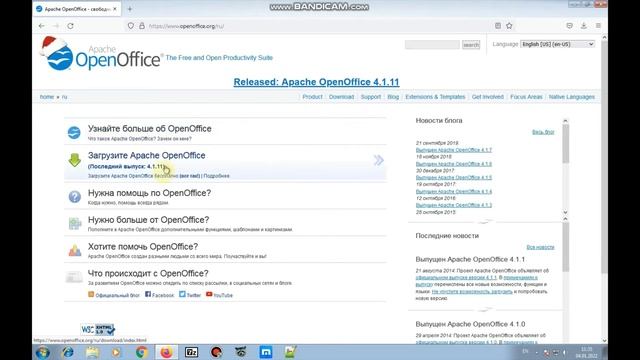Image resolution: width=640 pixels, height=360 pixels.
Task: Open the Get Involved menu item
Action: coord(488,97)
